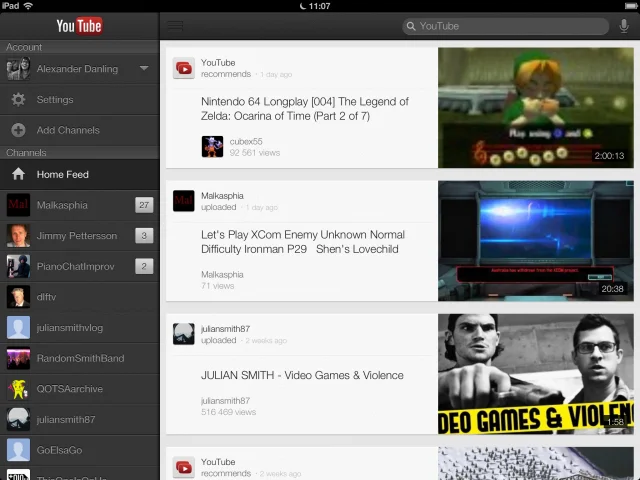
Task: Play the Zelda longplay video thumbnail
Action: tap(535, 107)
